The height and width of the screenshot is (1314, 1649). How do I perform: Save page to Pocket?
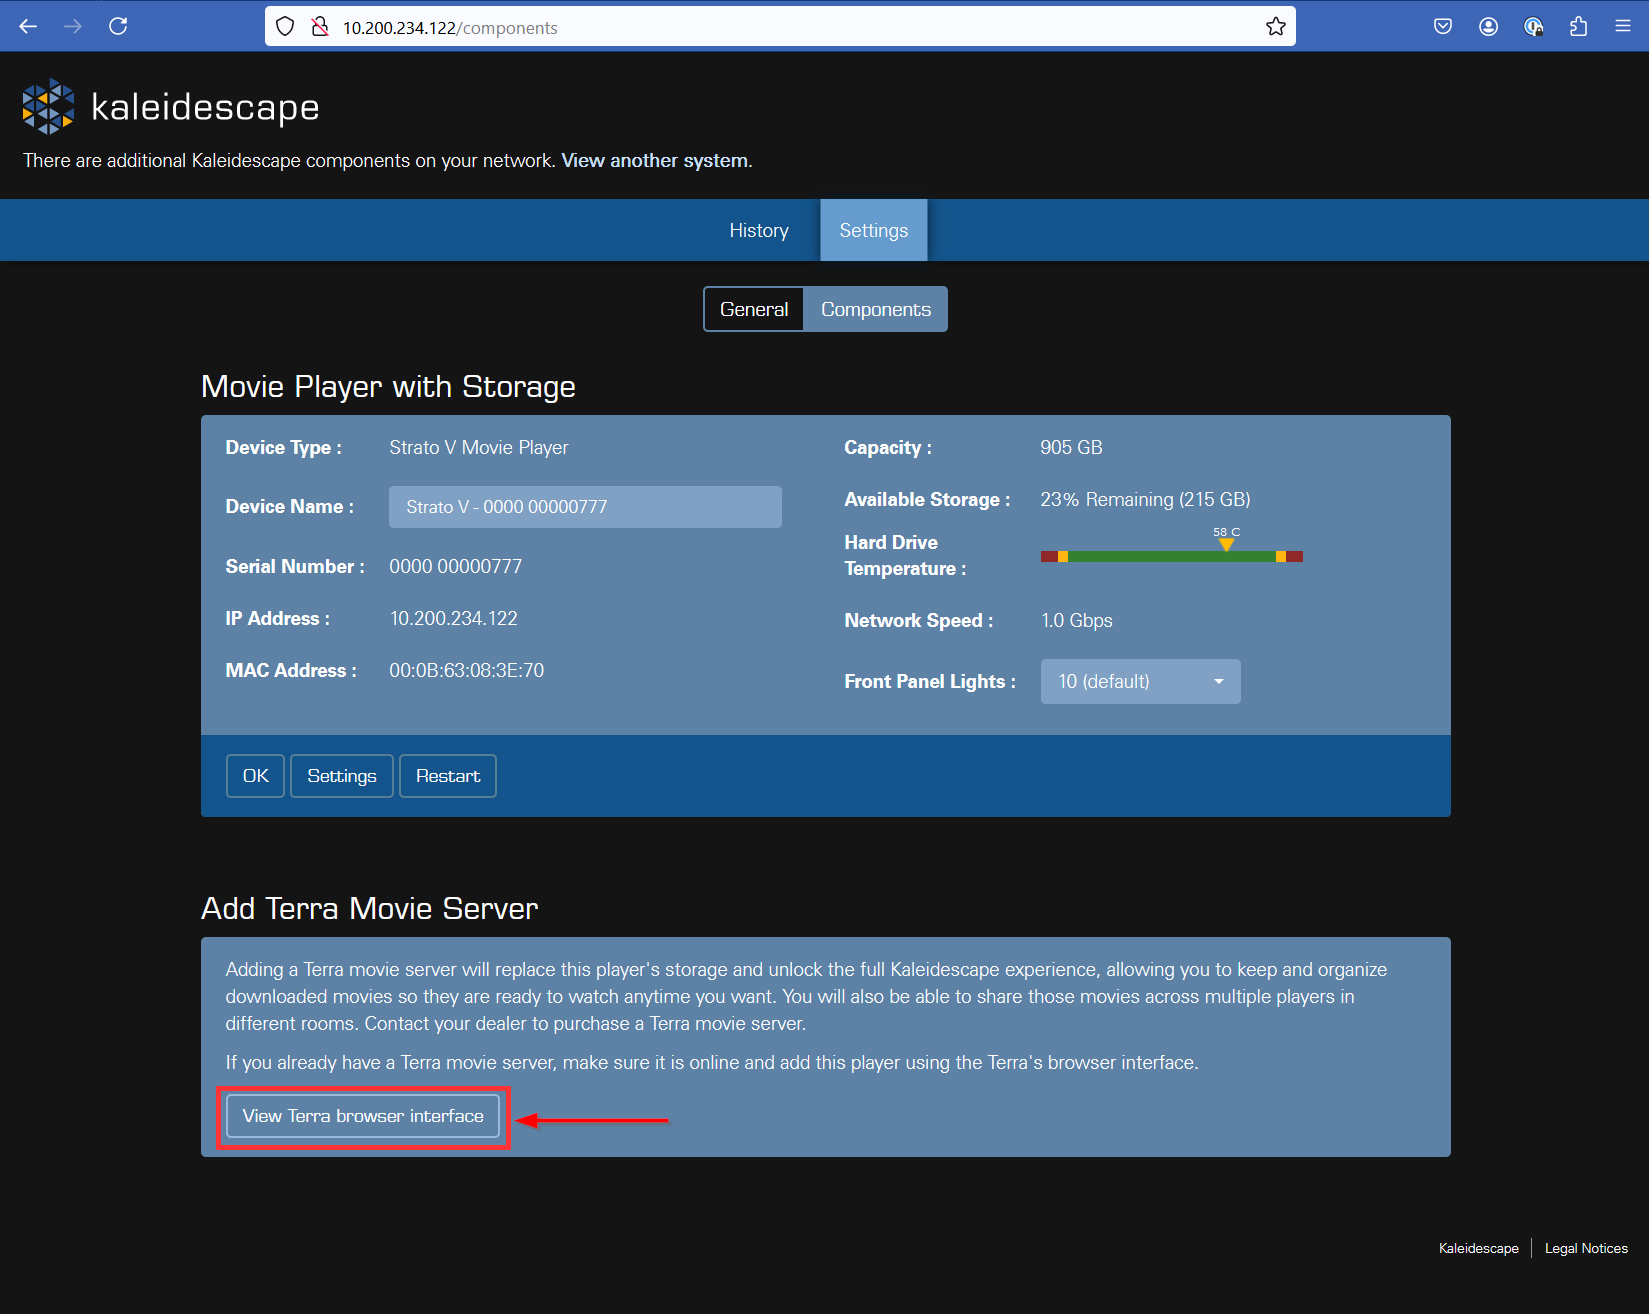1442,26
